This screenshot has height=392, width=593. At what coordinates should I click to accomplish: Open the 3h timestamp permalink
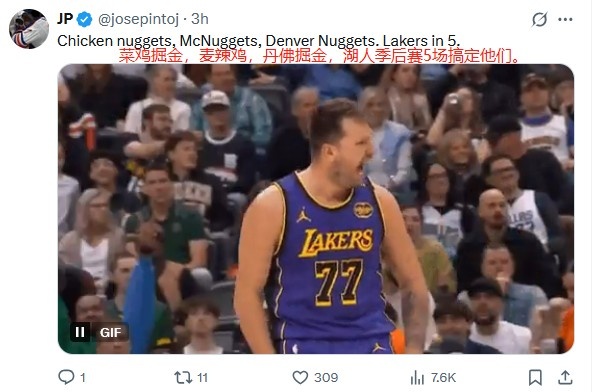point(200,19)
